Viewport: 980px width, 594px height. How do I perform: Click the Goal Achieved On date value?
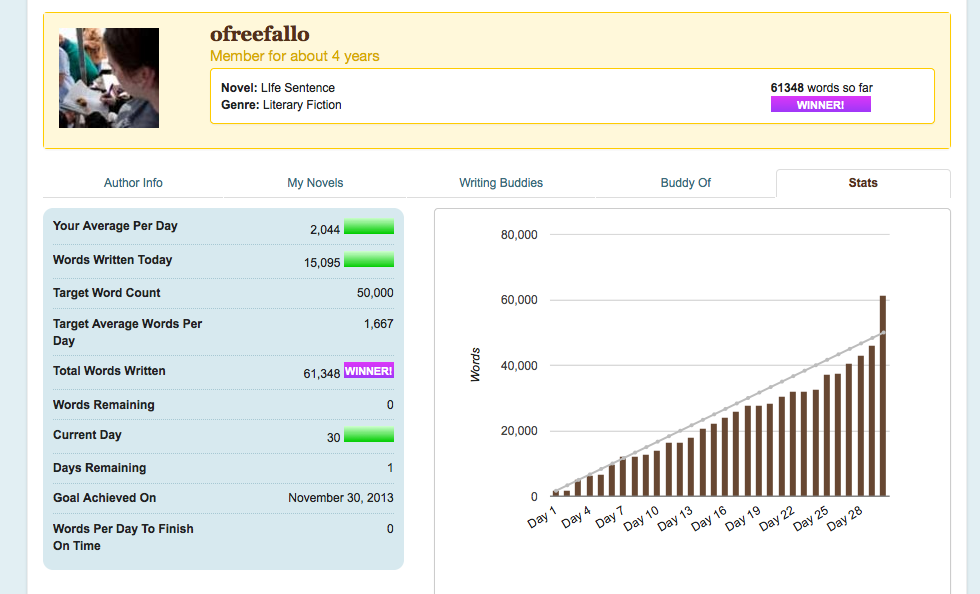(x=340, y=498)
